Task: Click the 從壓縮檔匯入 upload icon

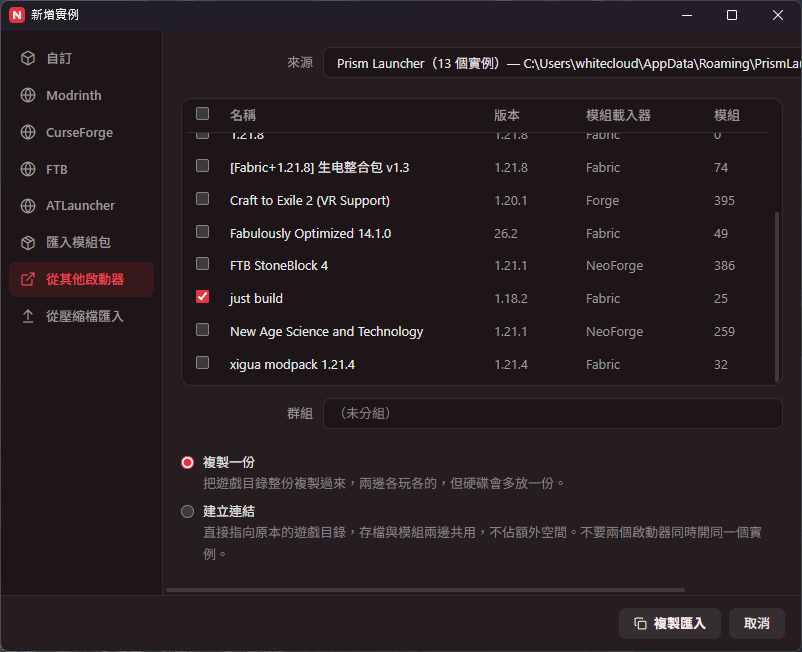Action: (28, 316)
